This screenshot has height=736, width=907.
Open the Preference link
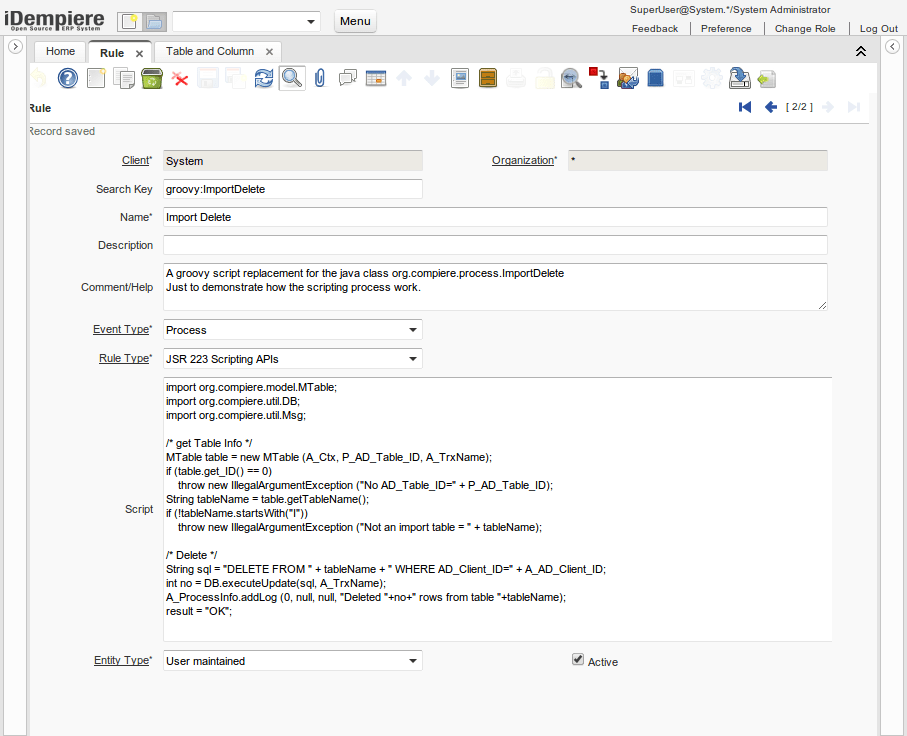click(x=726, y=28)
